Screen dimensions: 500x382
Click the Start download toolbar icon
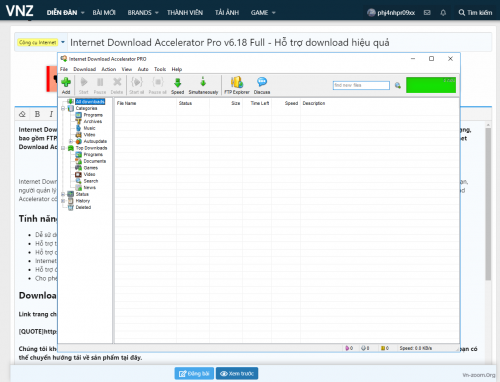84,85
